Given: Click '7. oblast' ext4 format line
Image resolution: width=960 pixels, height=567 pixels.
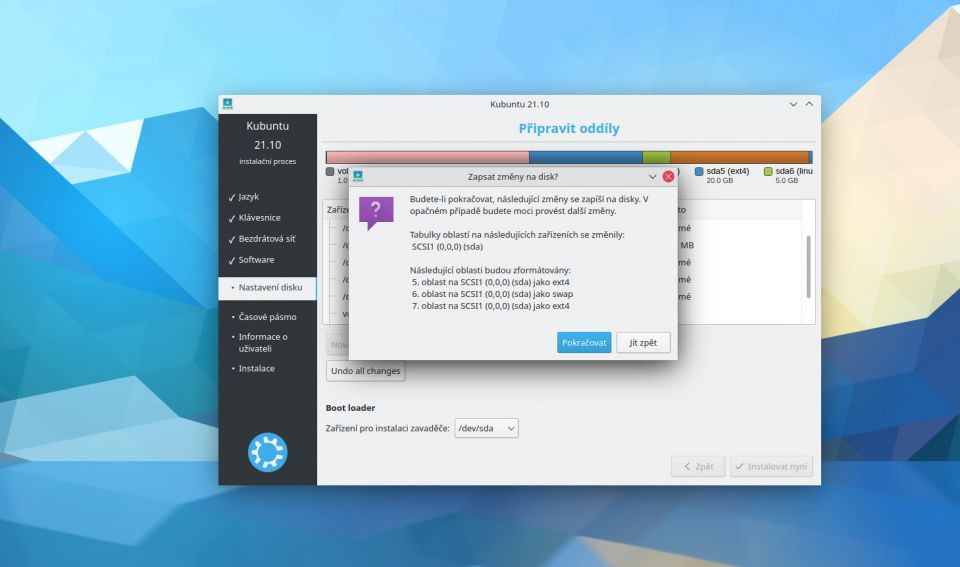Looking at the screenshot, I should 490,306.
